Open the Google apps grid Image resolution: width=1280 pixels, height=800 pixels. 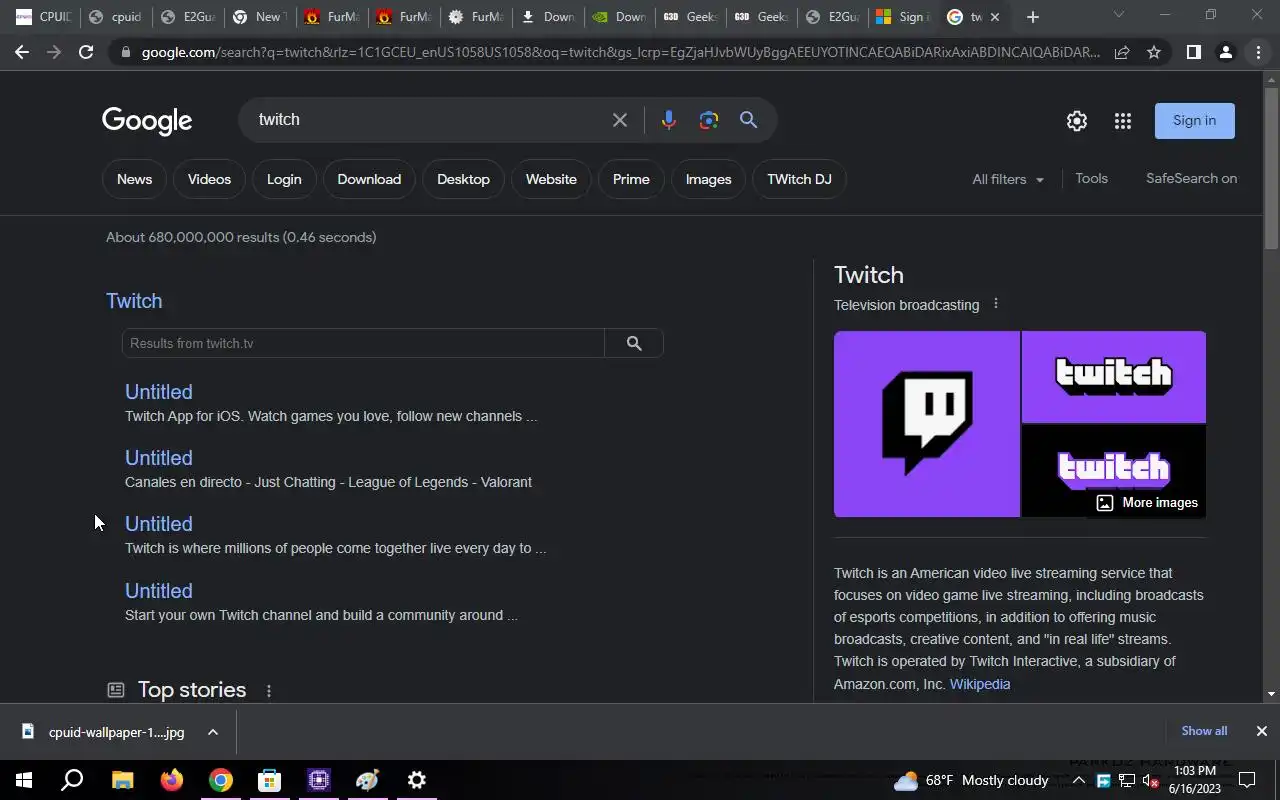pos(1123,121)
